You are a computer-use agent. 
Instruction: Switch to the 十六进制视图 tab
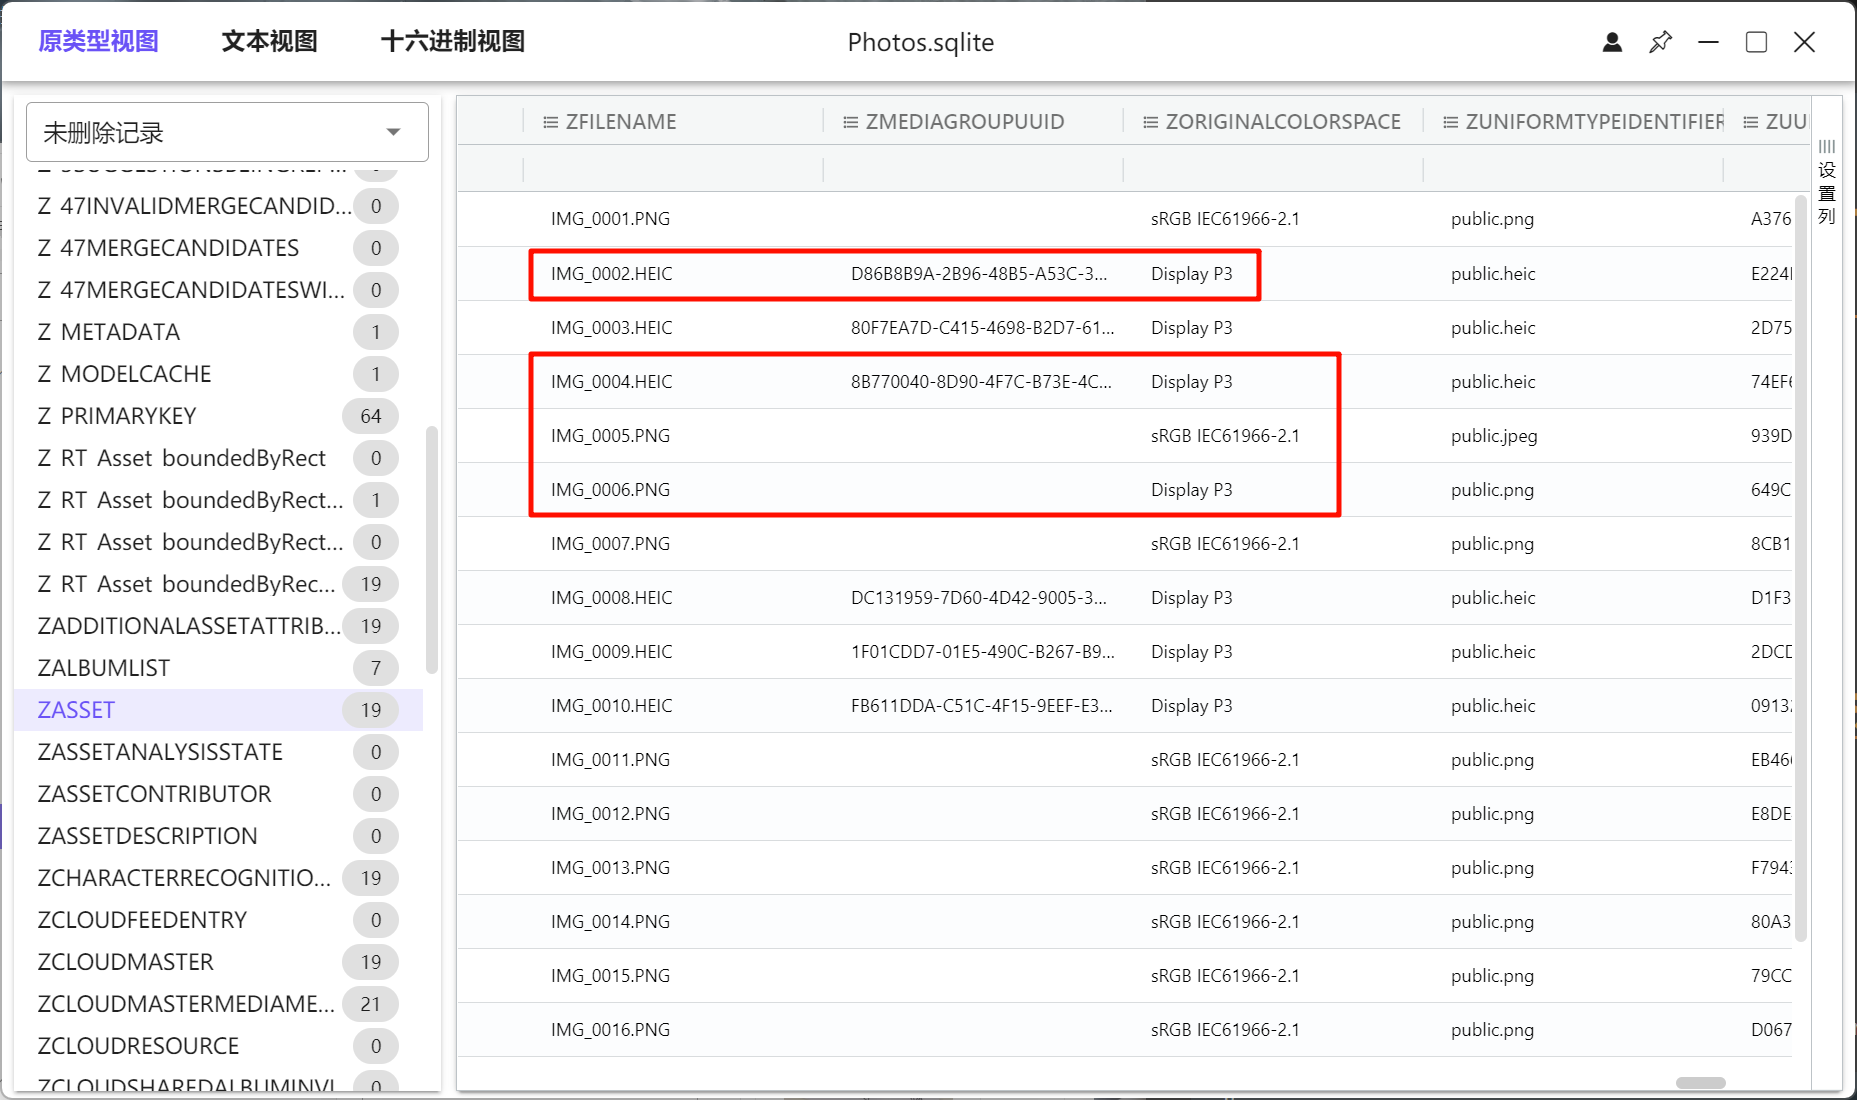[x=453, y=42]
